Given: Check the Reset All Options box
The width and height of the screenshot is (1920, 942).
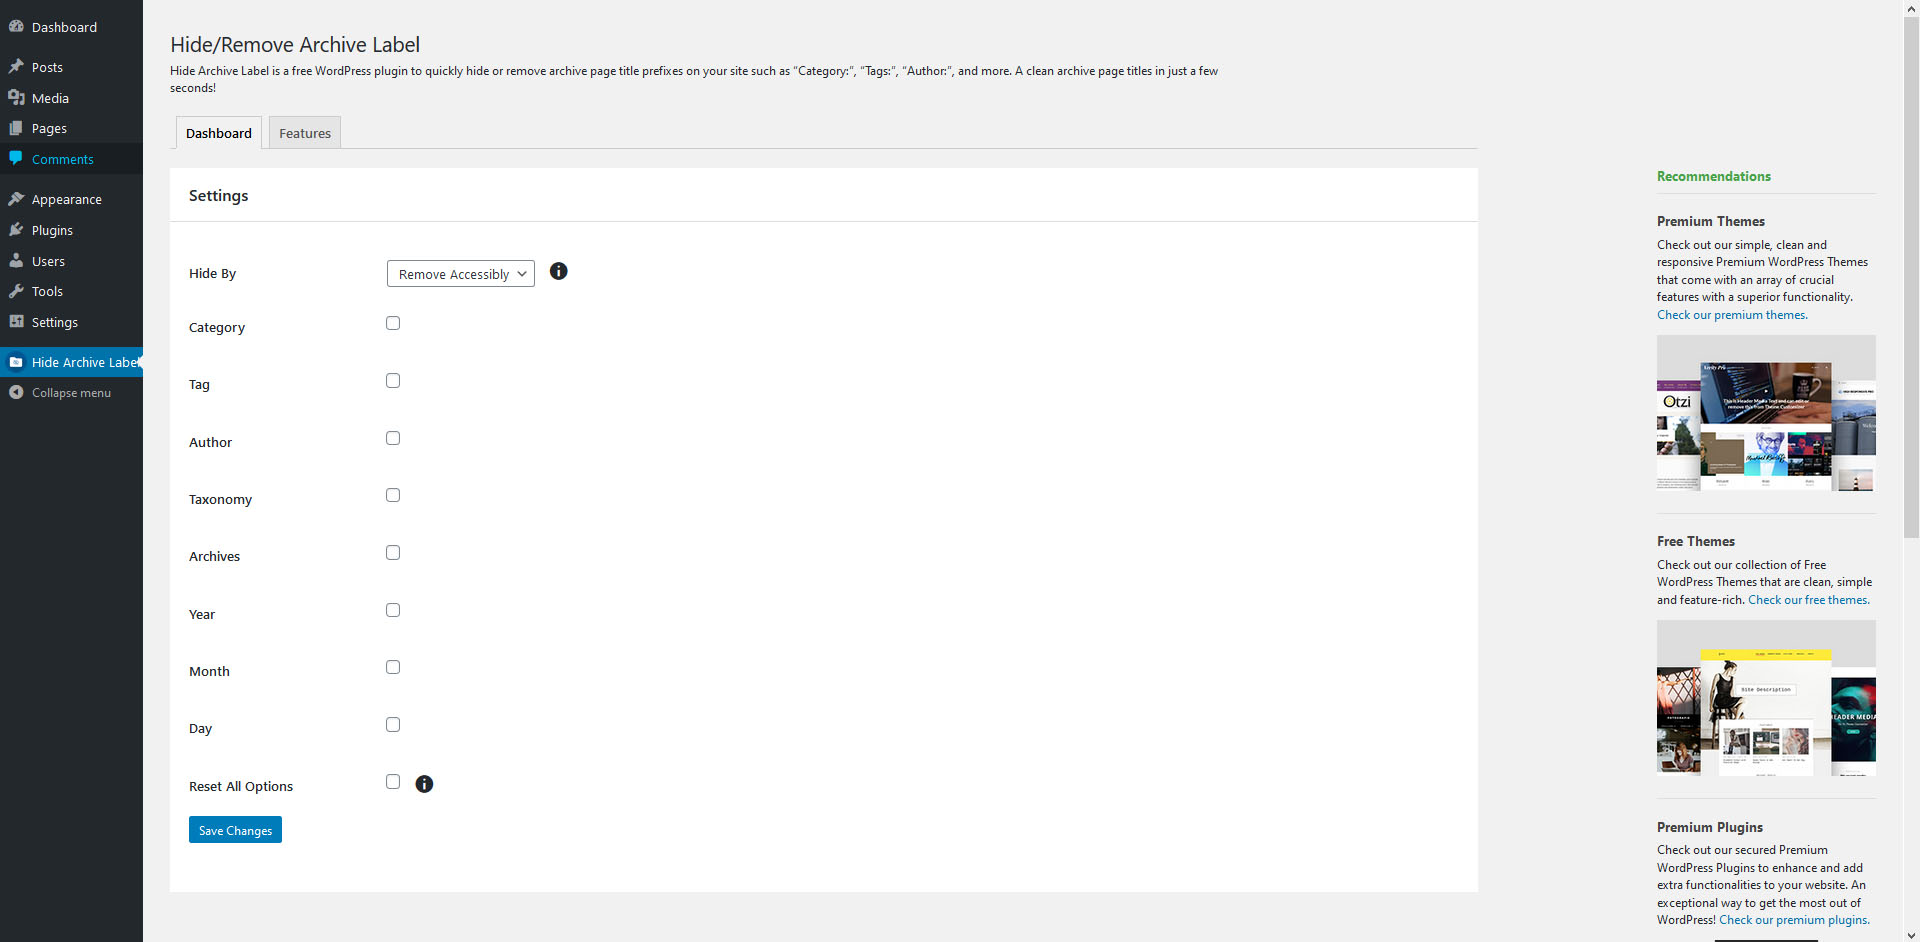Looking at the screenshot, I should click(393, 782).
